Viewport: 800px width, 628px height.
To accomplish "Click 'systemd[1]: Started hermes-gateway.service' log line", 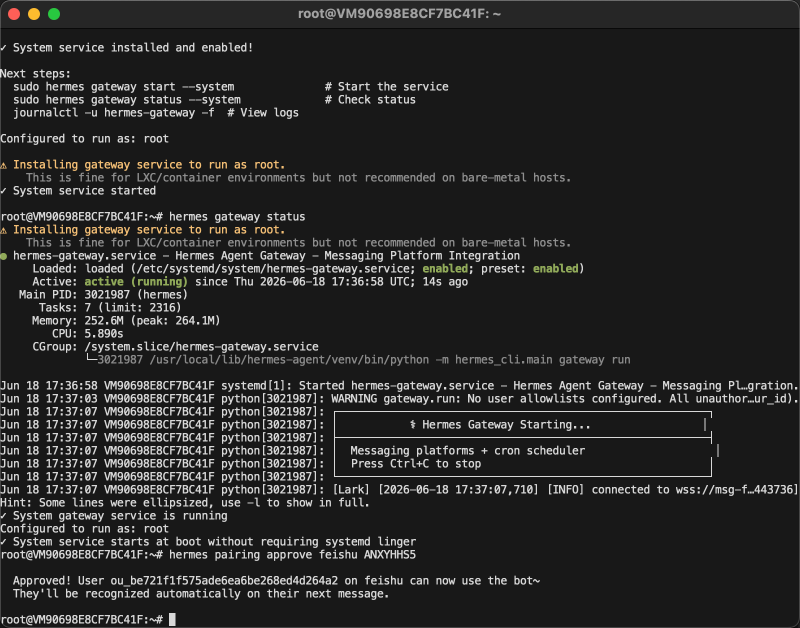I will point(399,386).
